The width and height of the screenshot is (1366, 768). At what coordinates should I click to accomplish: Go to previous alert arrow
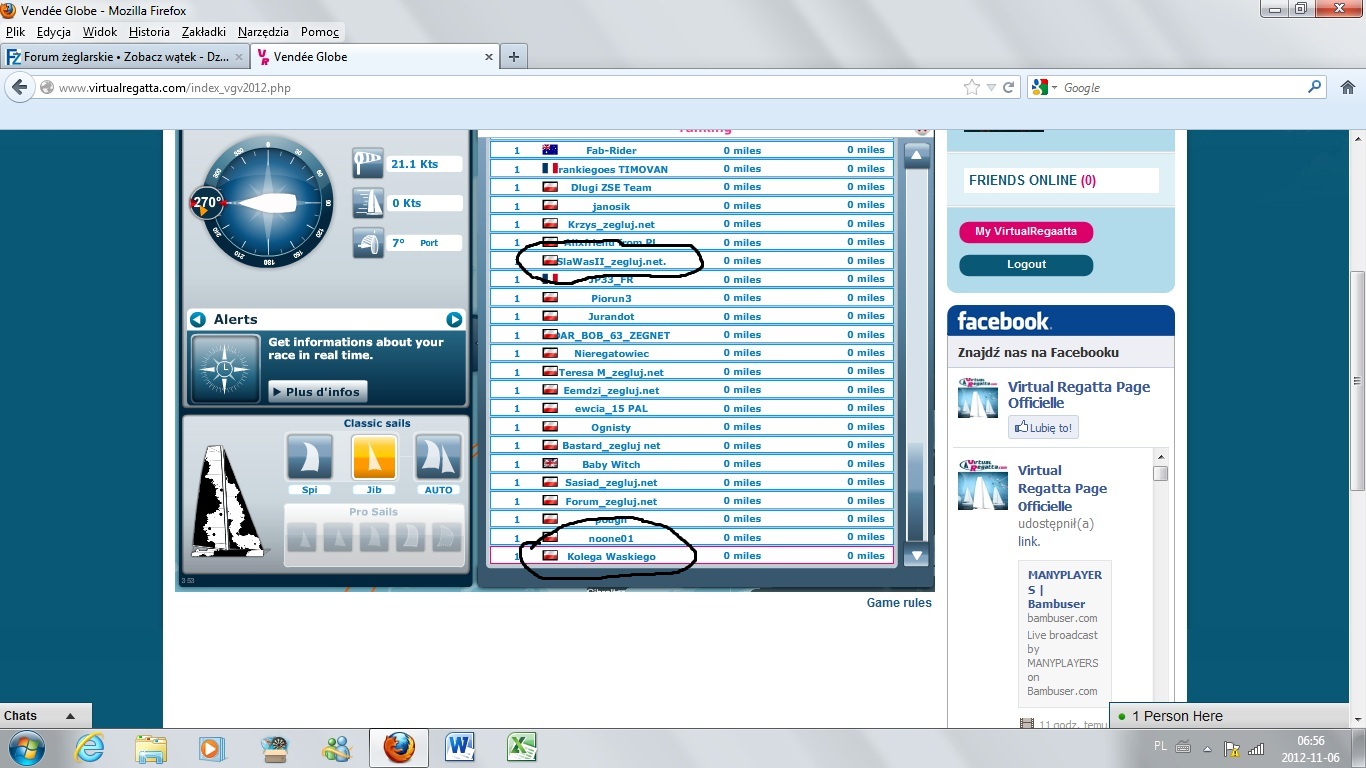[198, 319]
